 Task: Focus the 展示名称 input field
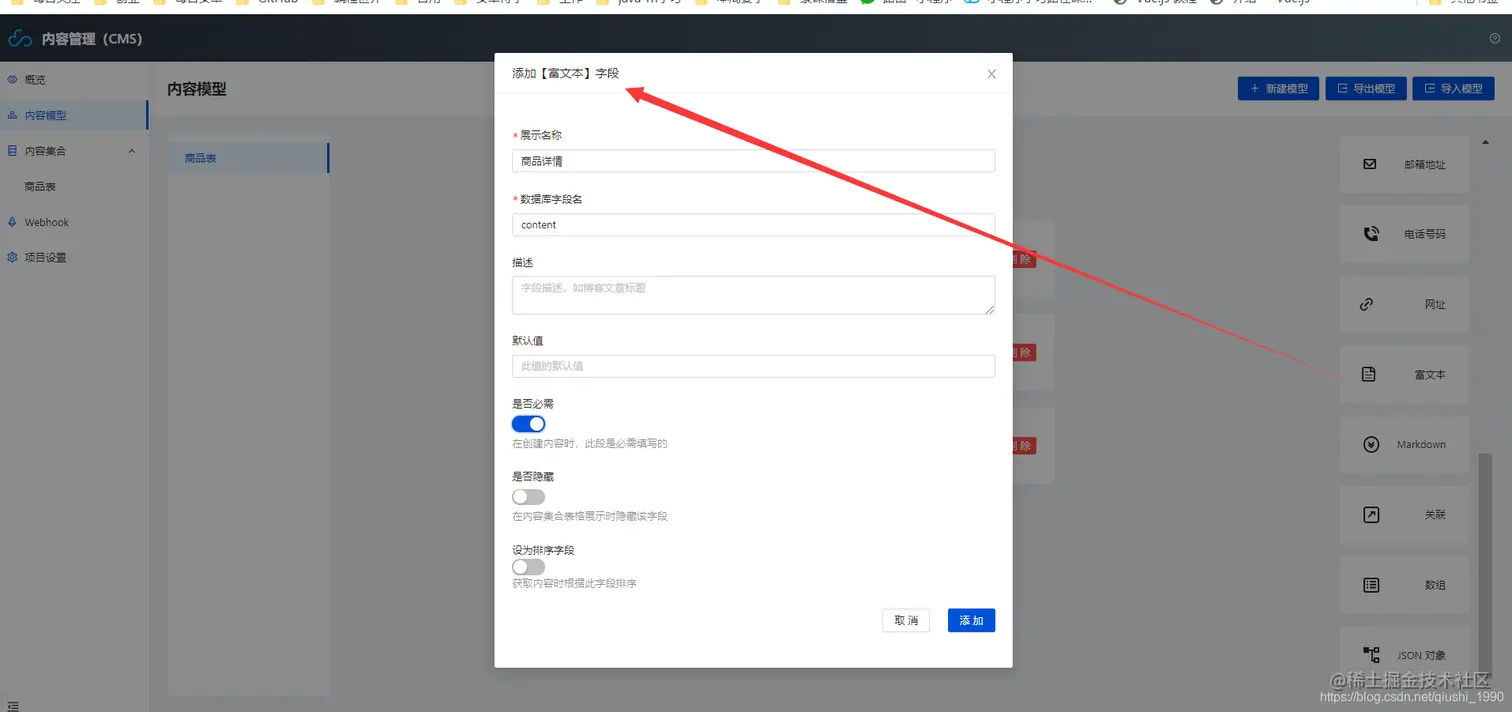coord(753,161)
